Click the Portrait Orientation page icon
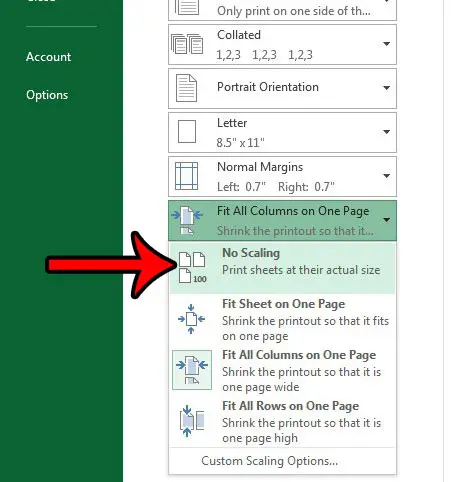 (186, 88)
